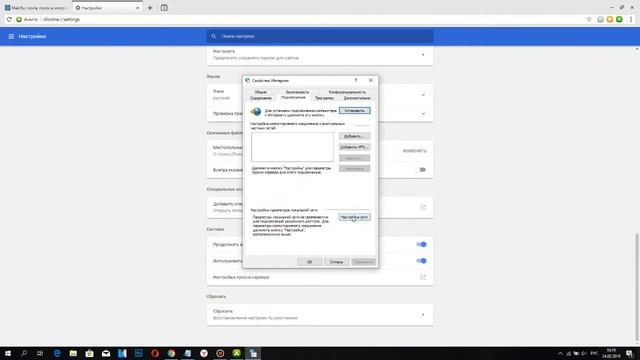The height and width of the screenshot is (360, 640).
Task: Select the 'Подключения' tab
Action: pyautogui.click(x=293, y=98)
